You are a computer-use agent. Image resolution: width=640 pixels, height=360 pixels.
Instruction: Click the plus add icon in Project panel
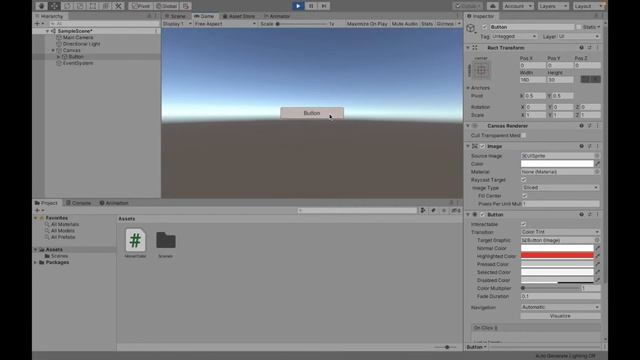click(x=38, y=211)
